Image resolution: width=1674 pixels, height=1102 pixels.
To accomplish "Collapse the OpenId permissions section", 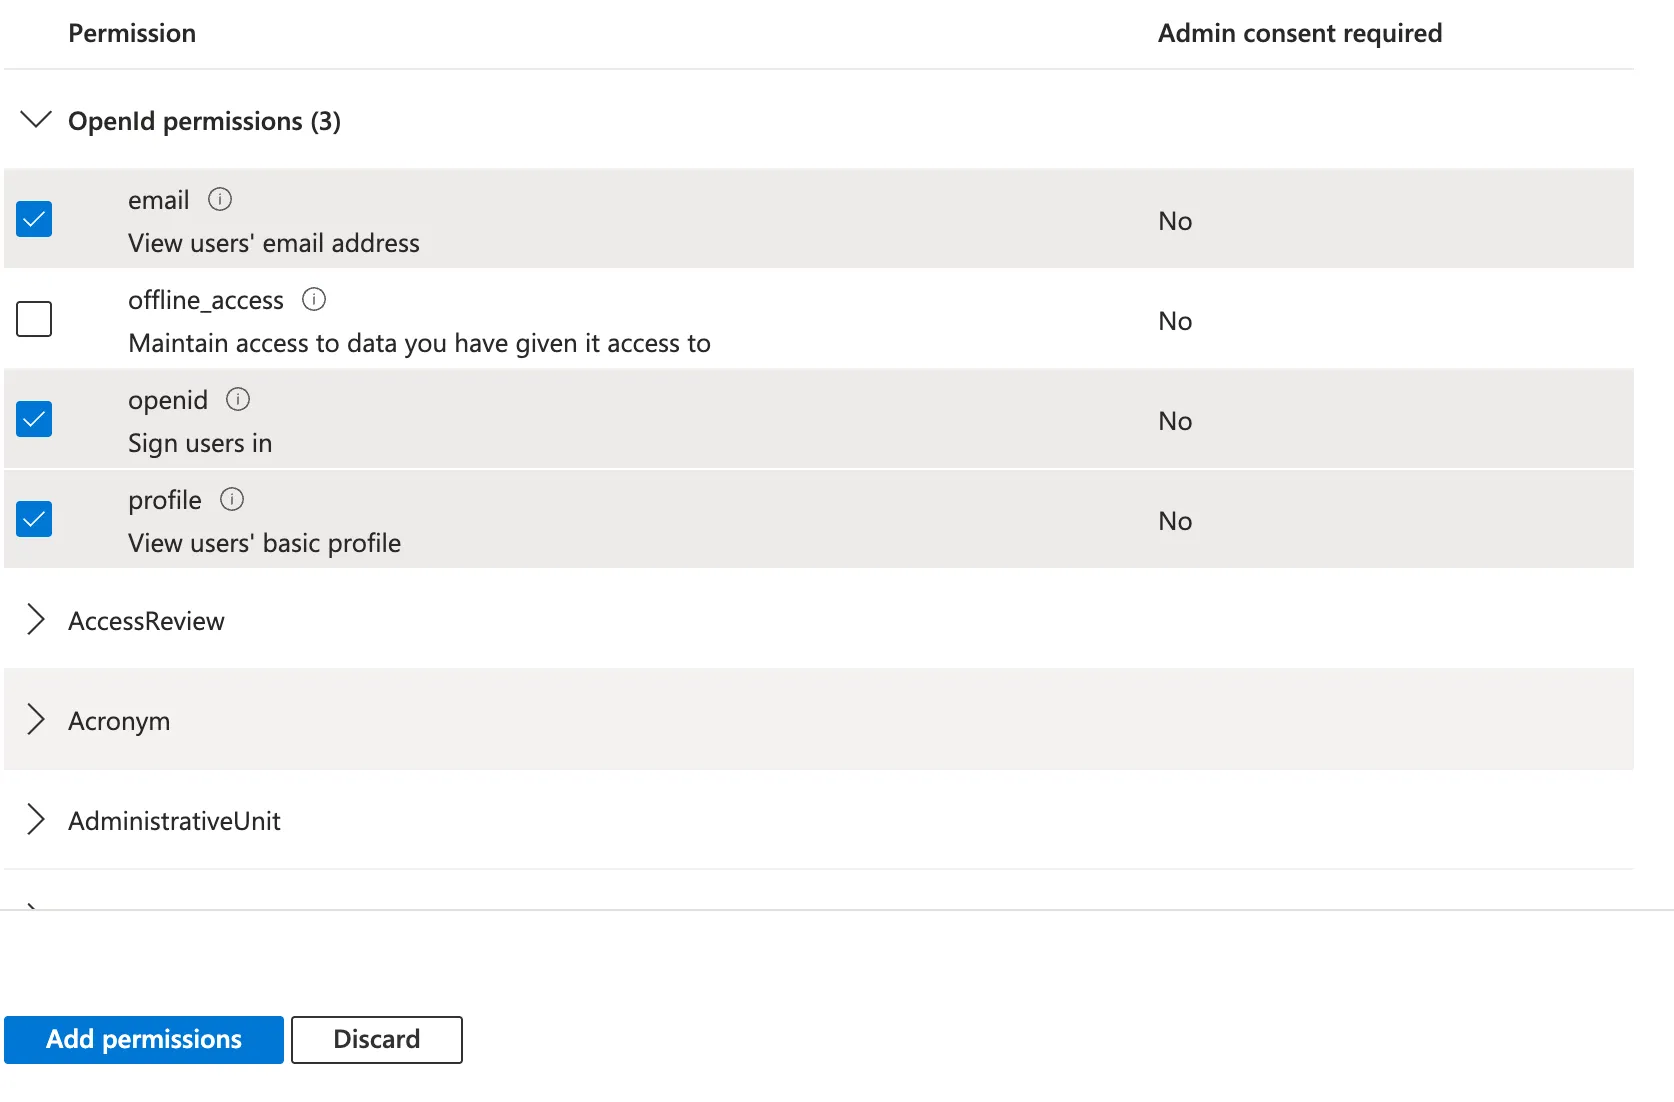I will [x=36, y=120].
